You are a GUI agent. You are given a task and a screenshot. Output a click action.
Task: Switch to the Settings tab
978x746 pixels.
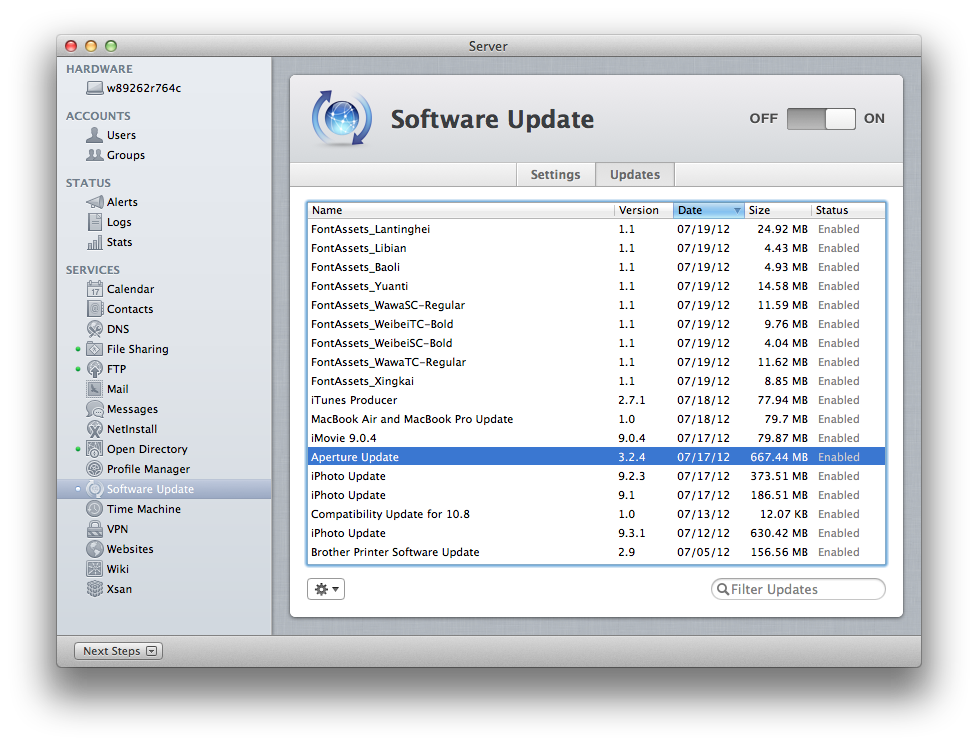(555, 175)
